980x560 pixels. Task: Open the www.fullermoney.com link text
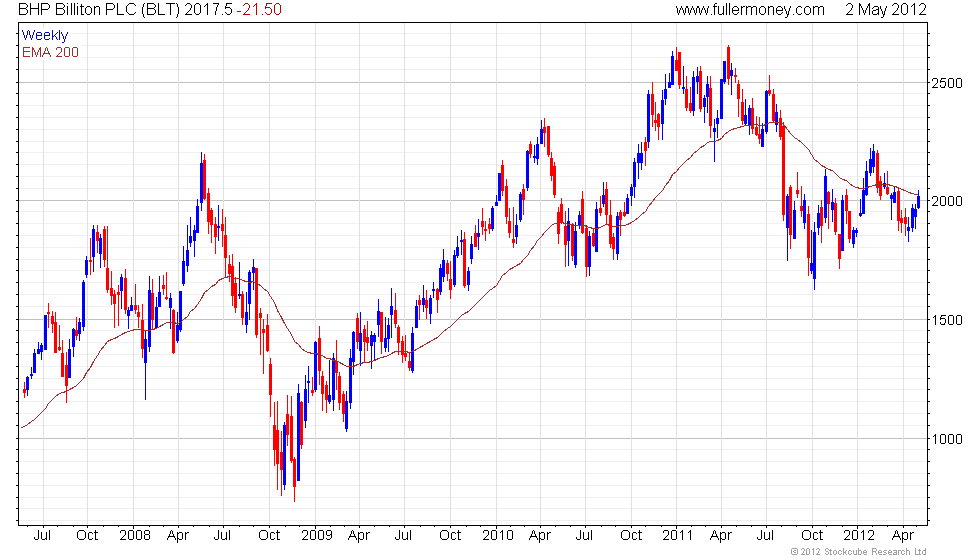750,9
